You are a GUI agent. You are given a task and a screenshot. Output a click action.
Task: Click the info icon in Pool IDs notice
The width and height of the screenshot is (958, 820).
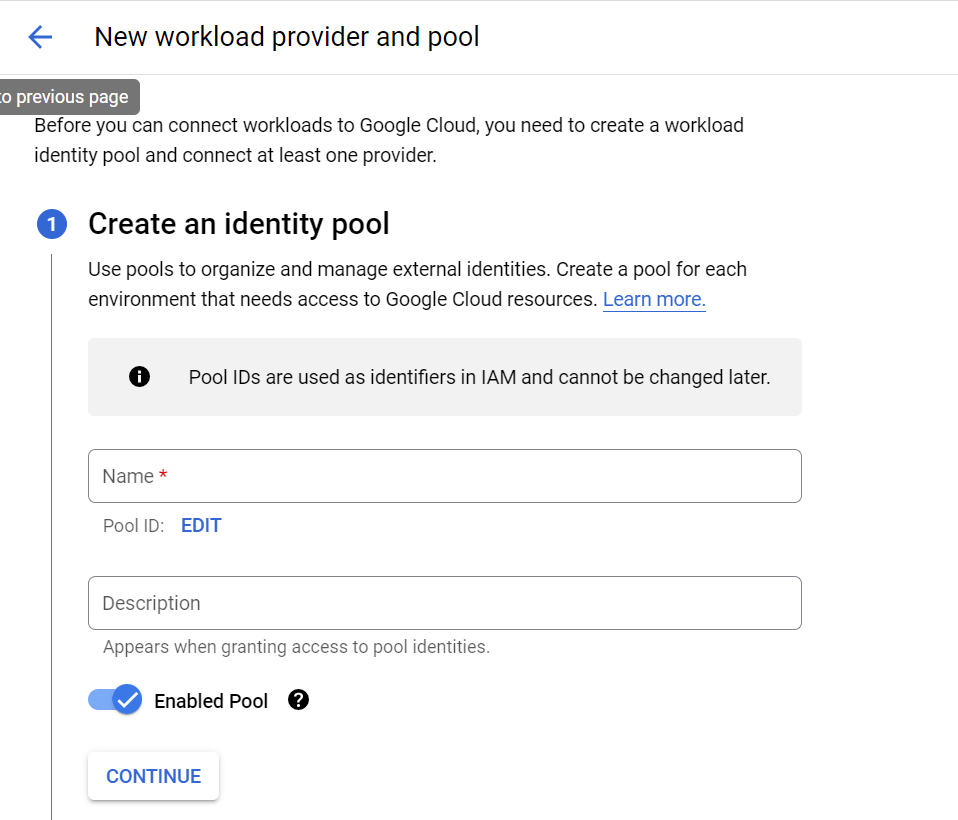[140, 377]
